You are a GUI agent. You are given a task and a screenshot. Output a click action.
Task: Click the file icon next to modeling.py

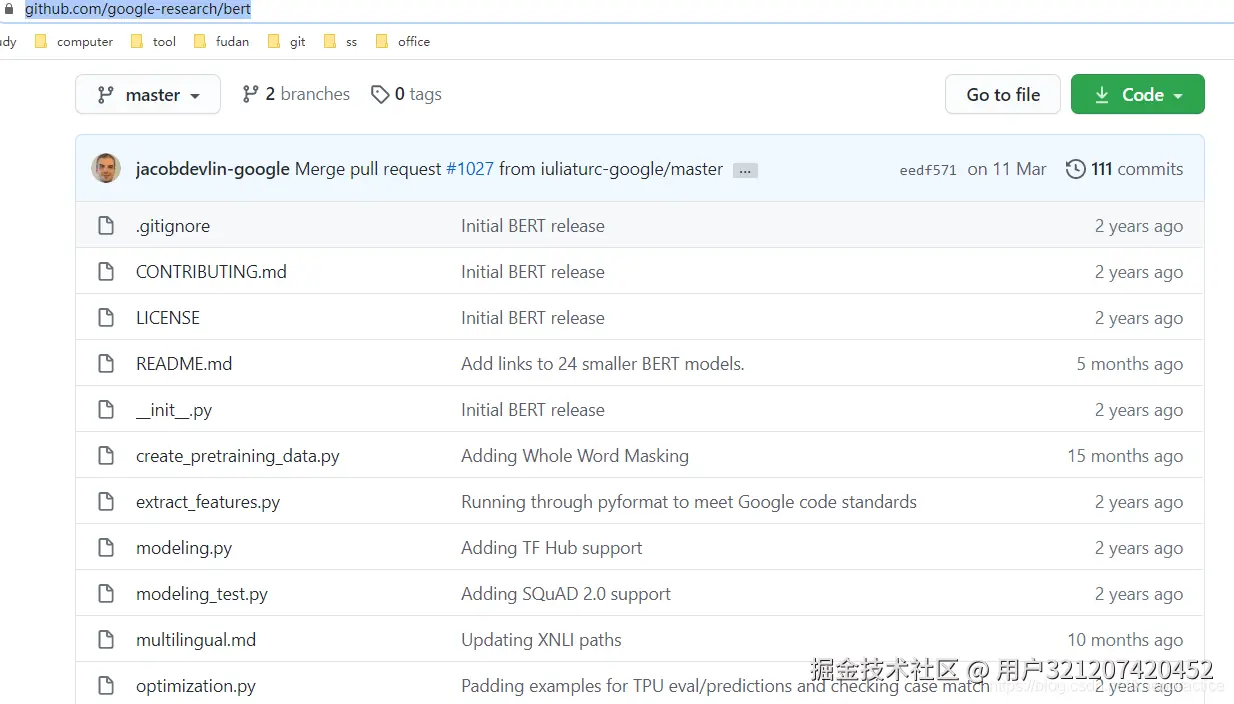[x=106, y=548]
